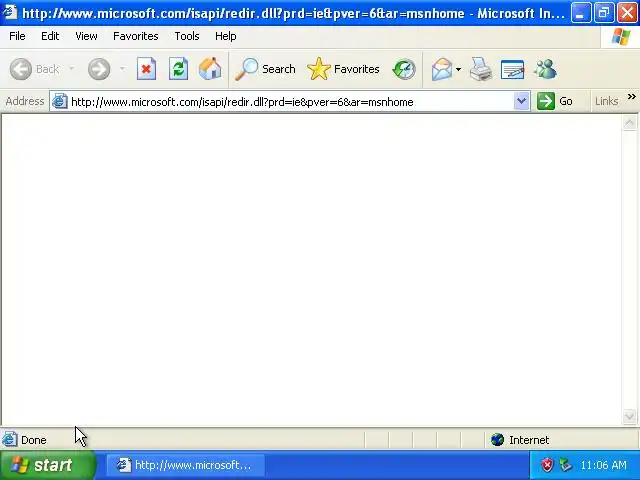
Task: Launch the Messenger people icon
Action: pyautogui.click(x=545, y=69)
